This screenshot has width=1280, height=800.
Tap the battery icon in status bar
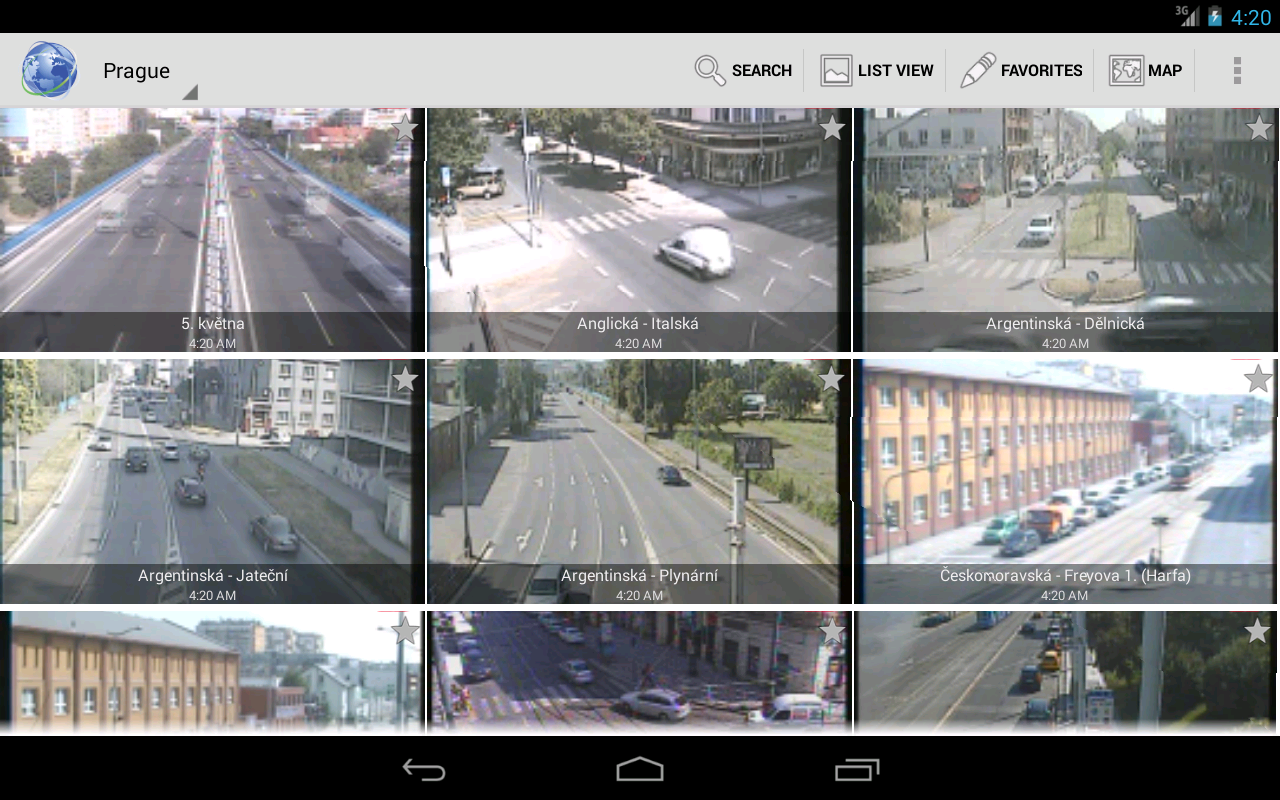[1214, 16]
